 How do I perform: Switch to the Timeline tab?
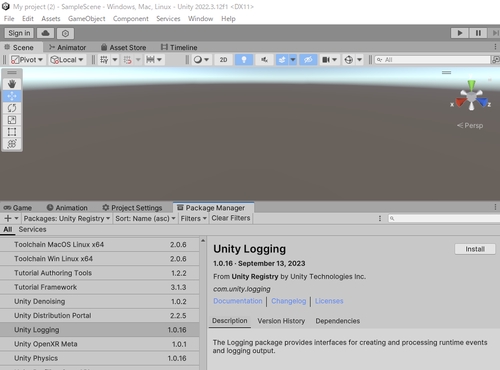point(179,47)
